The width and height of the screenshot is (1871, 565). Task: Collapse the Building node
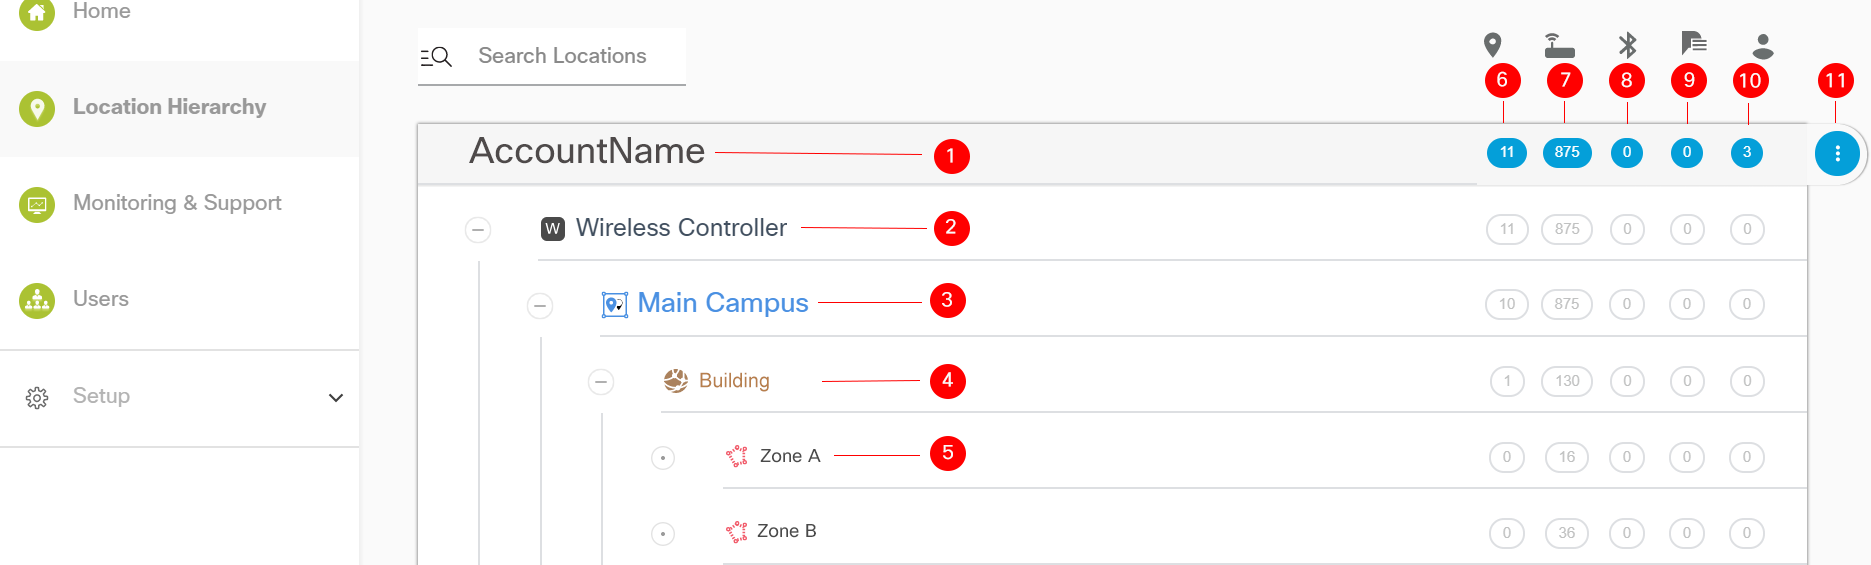pos(601,381)
